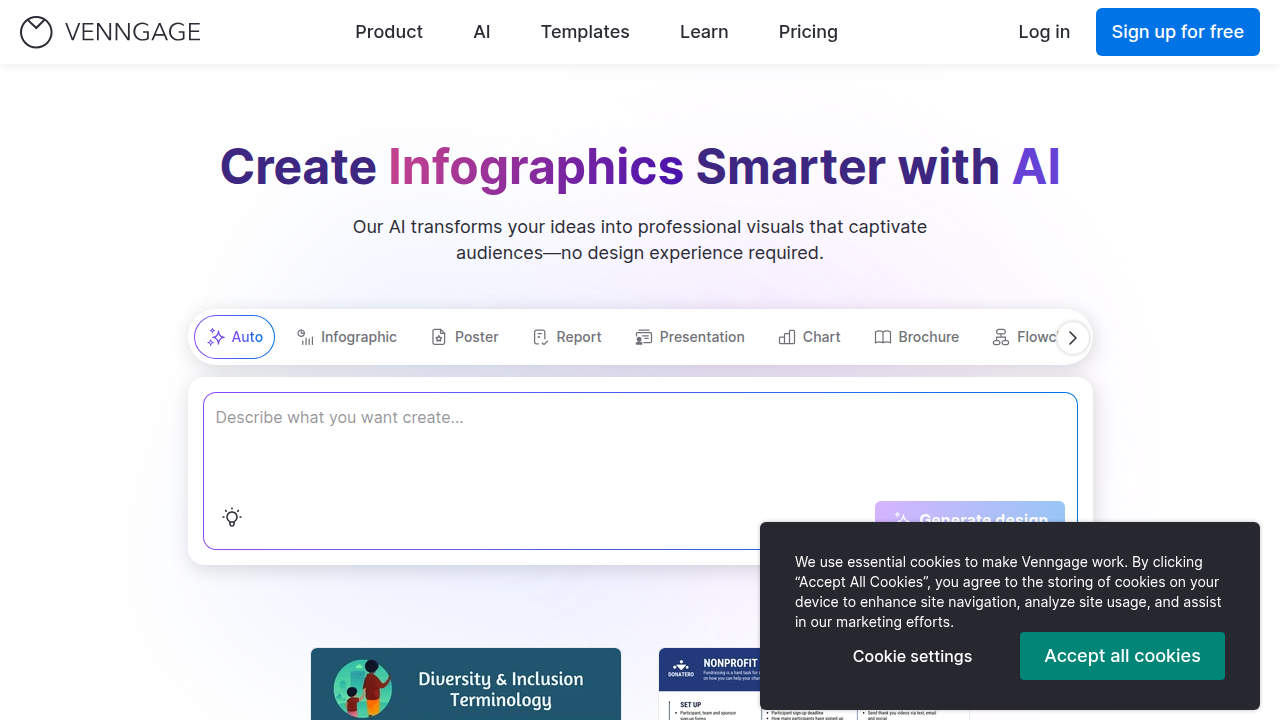The height and width of the screenshot is (720, 1280).
Task: Open the Templates menu
Action: coord(585,32)
